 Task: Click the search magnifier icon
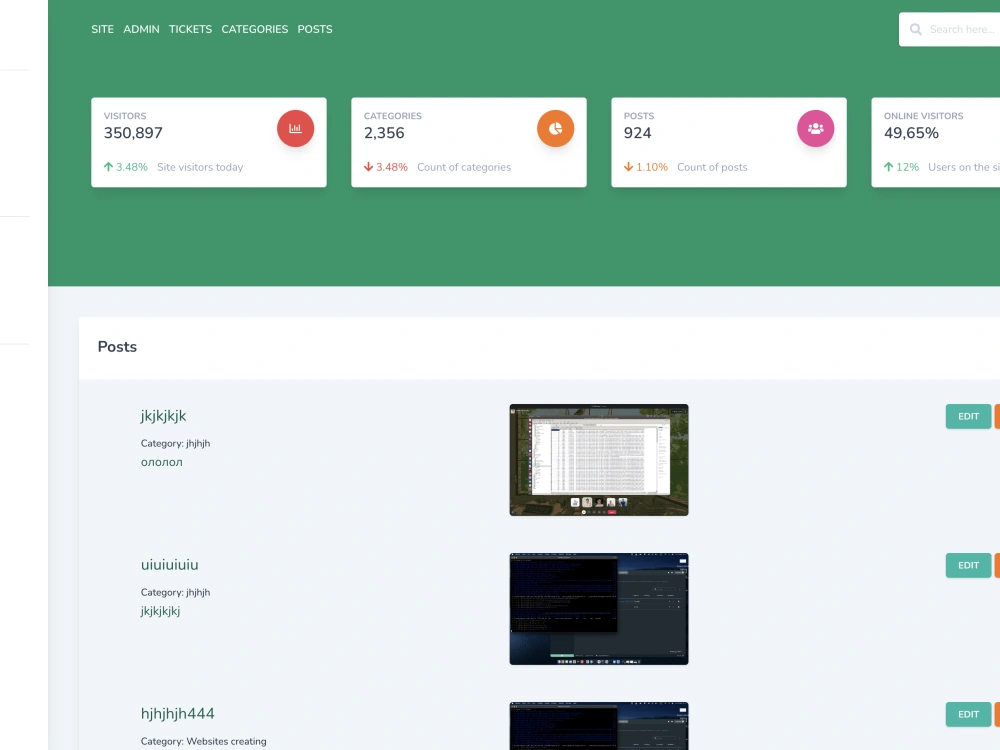point(916,29)
